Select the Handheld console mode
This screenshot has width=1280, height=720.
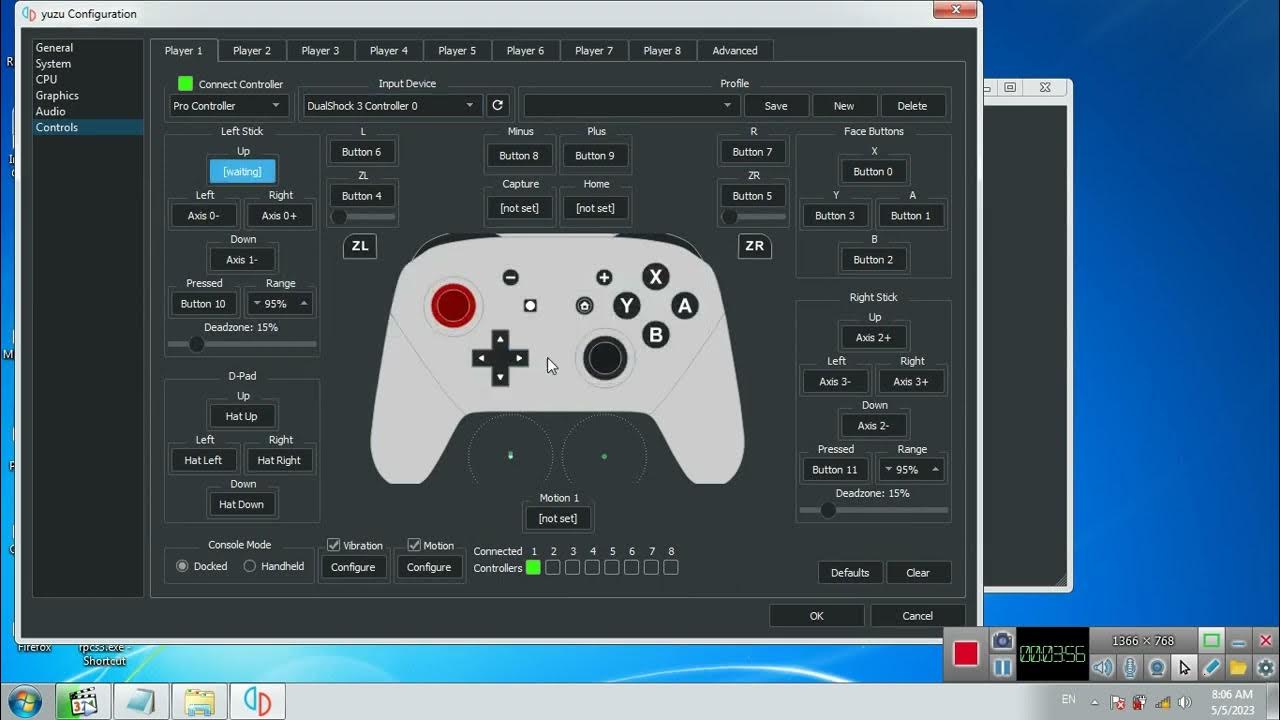250,566
